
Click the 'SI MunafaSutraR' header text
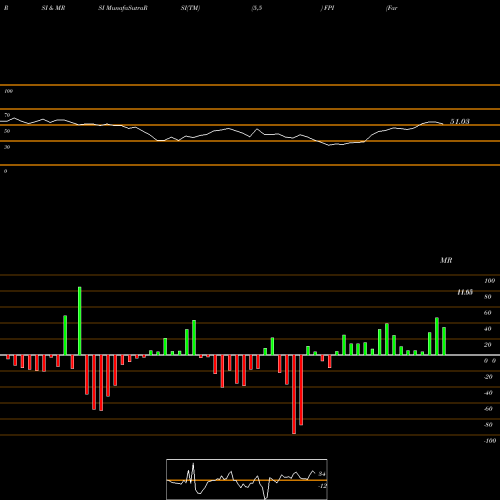pyautogui.click(x=123, y=8)
